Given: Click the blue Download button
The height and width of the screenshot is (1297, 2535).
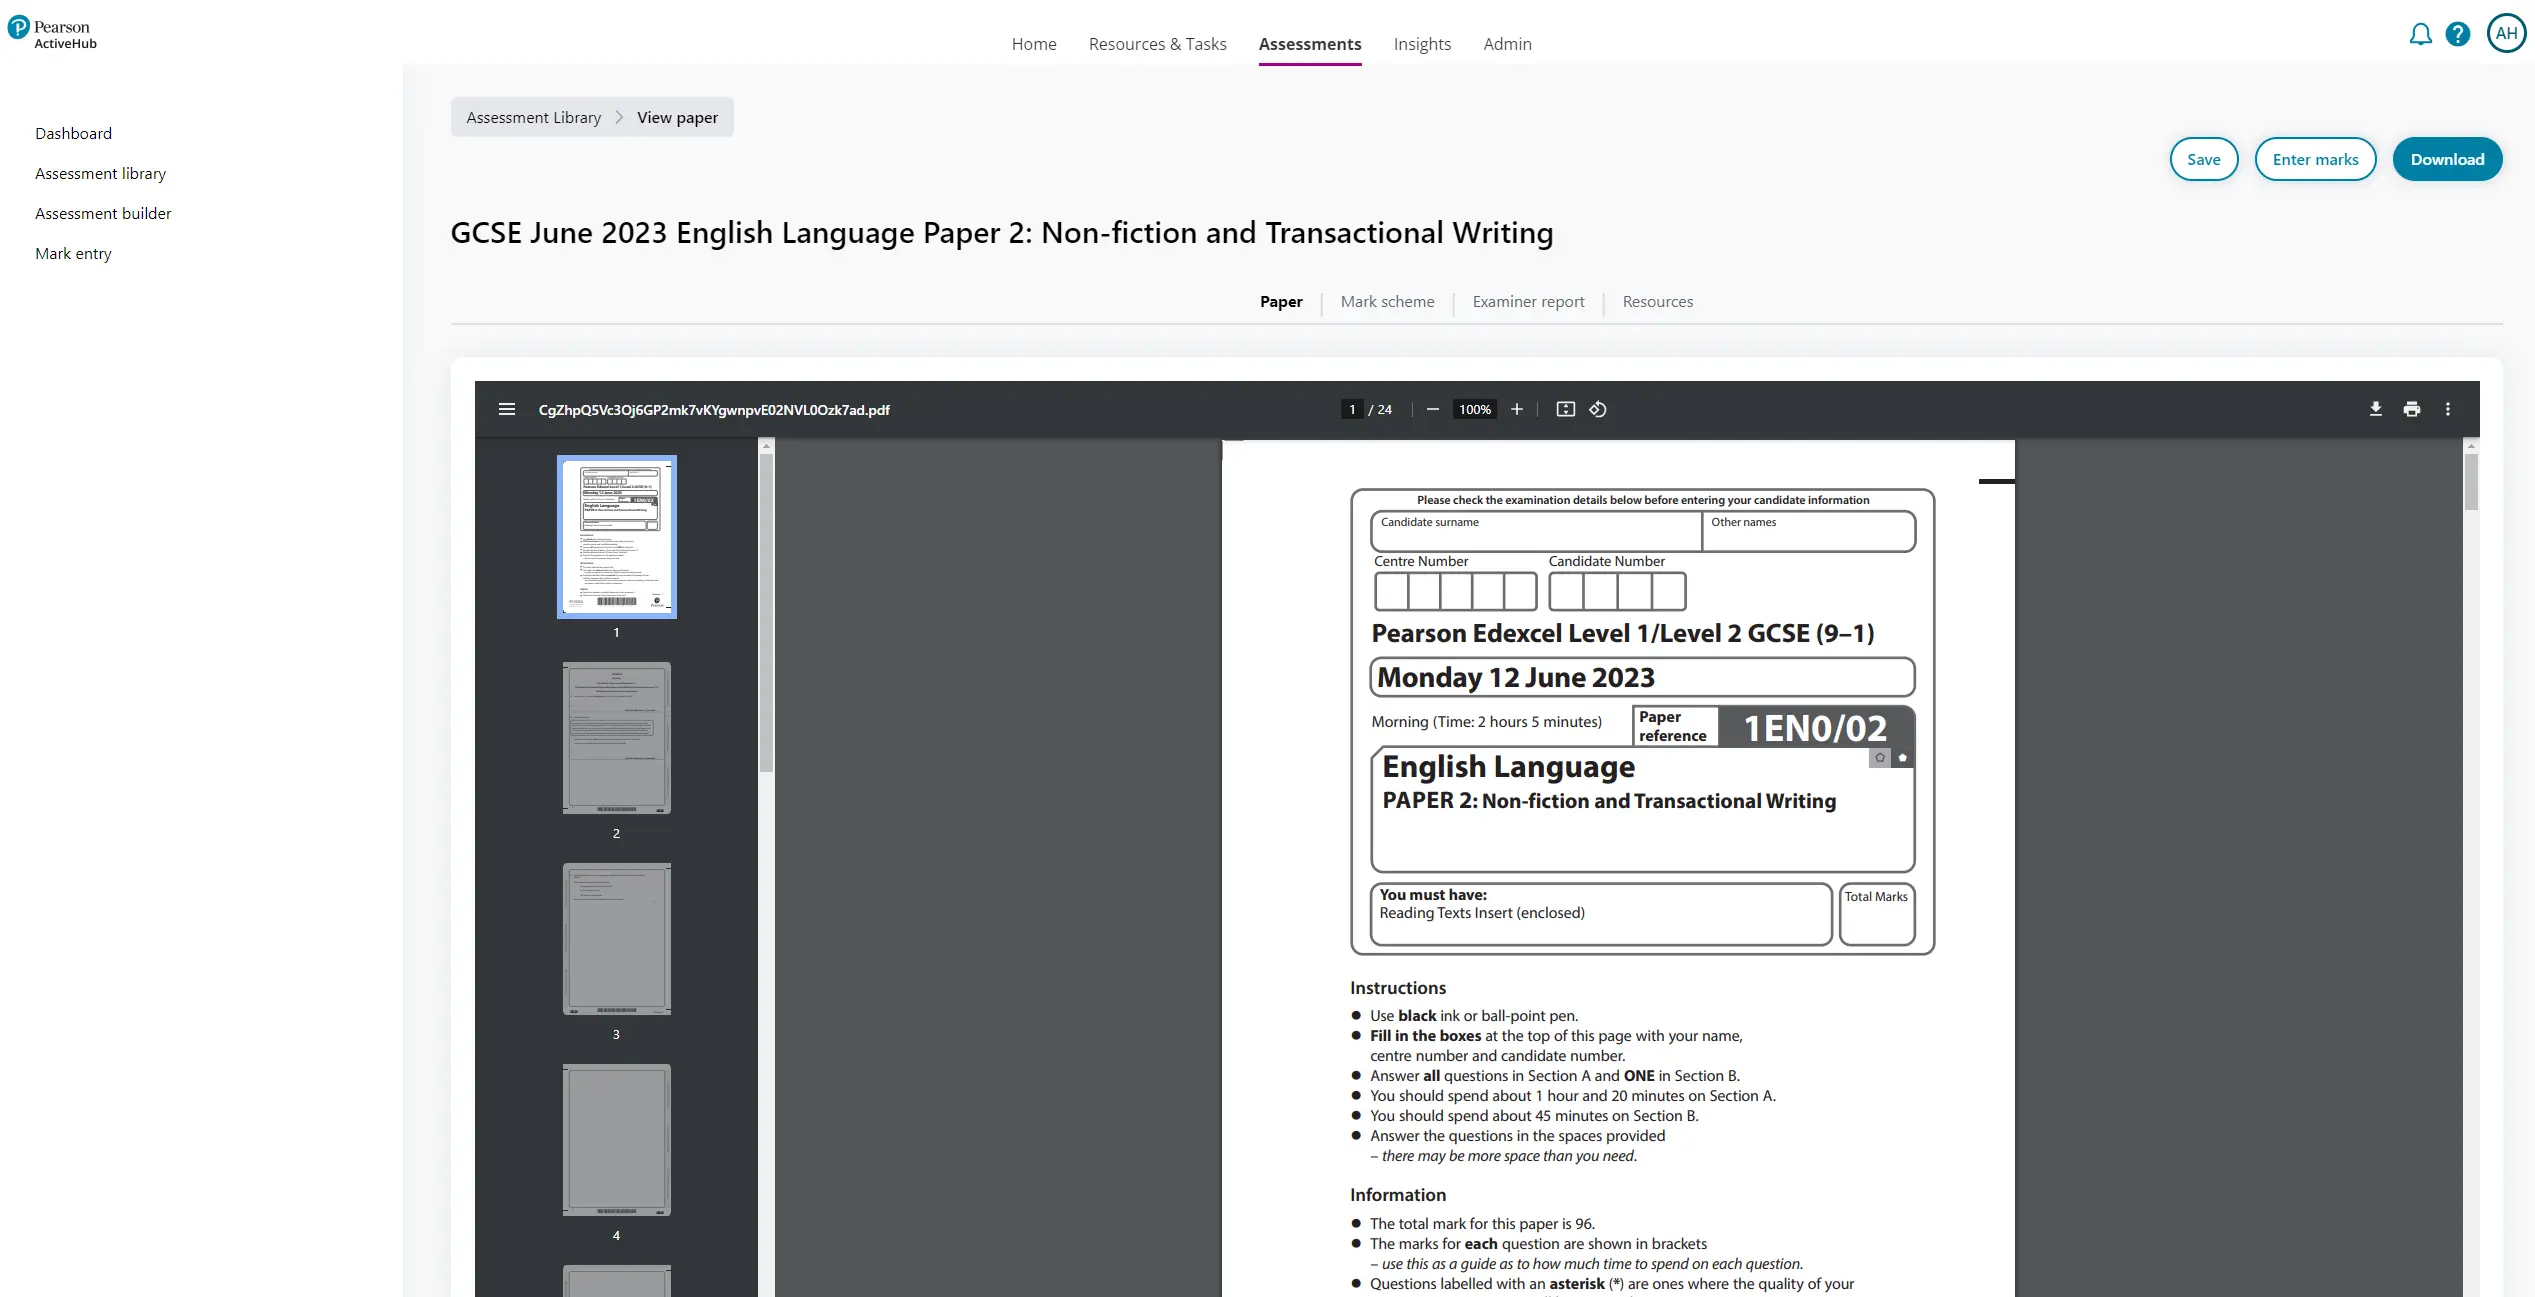Looking at the screenshot, I should (2447, 159).
